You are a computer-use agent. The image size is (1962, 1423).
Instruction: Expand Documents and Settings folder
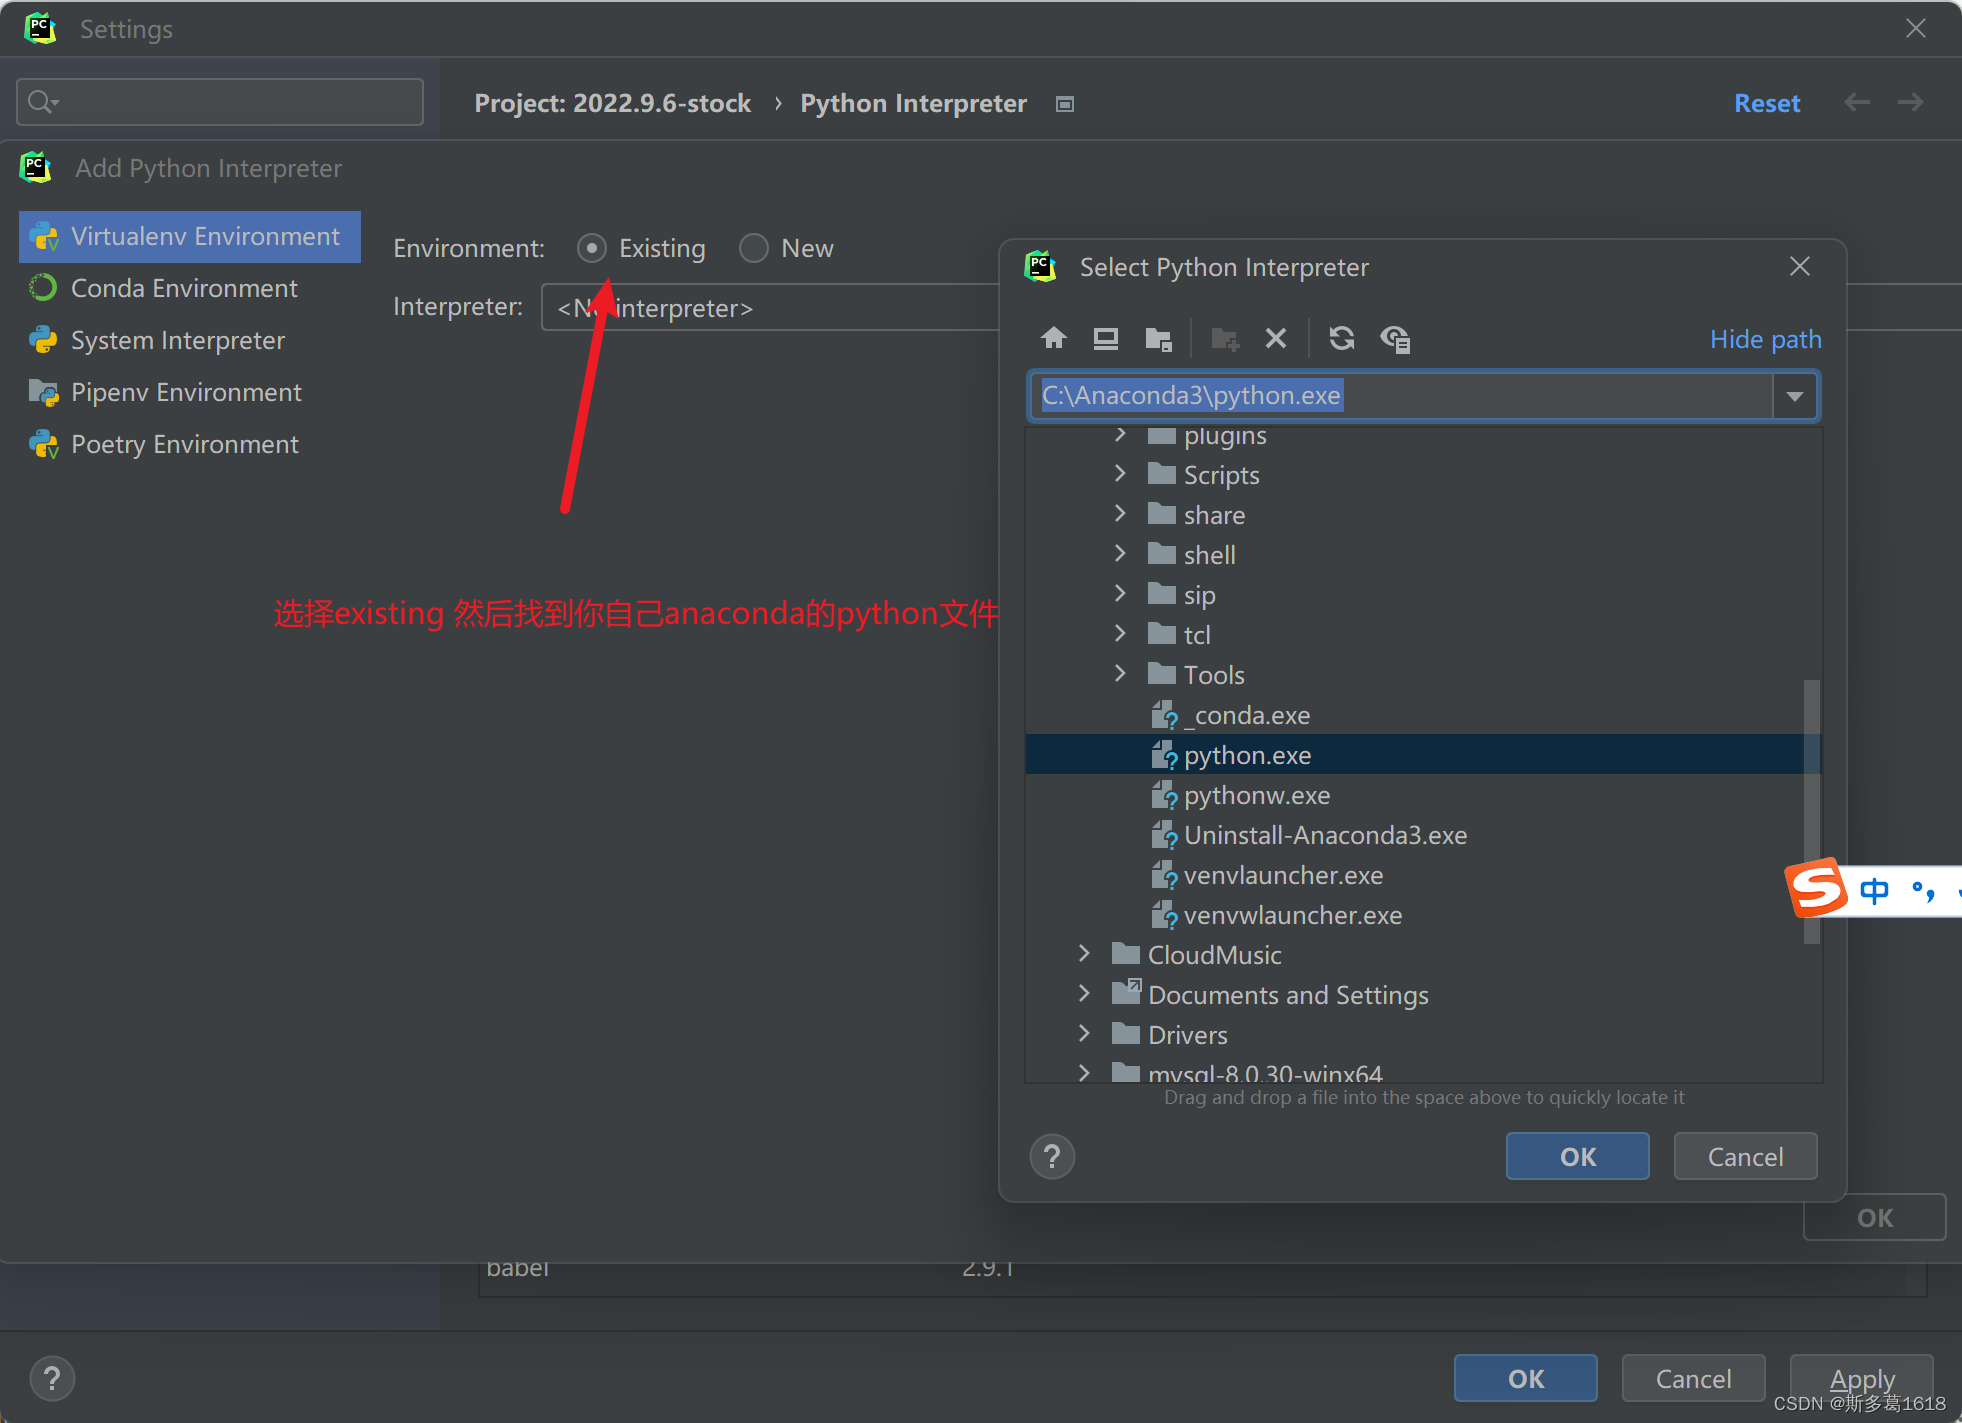[1084, 994]
